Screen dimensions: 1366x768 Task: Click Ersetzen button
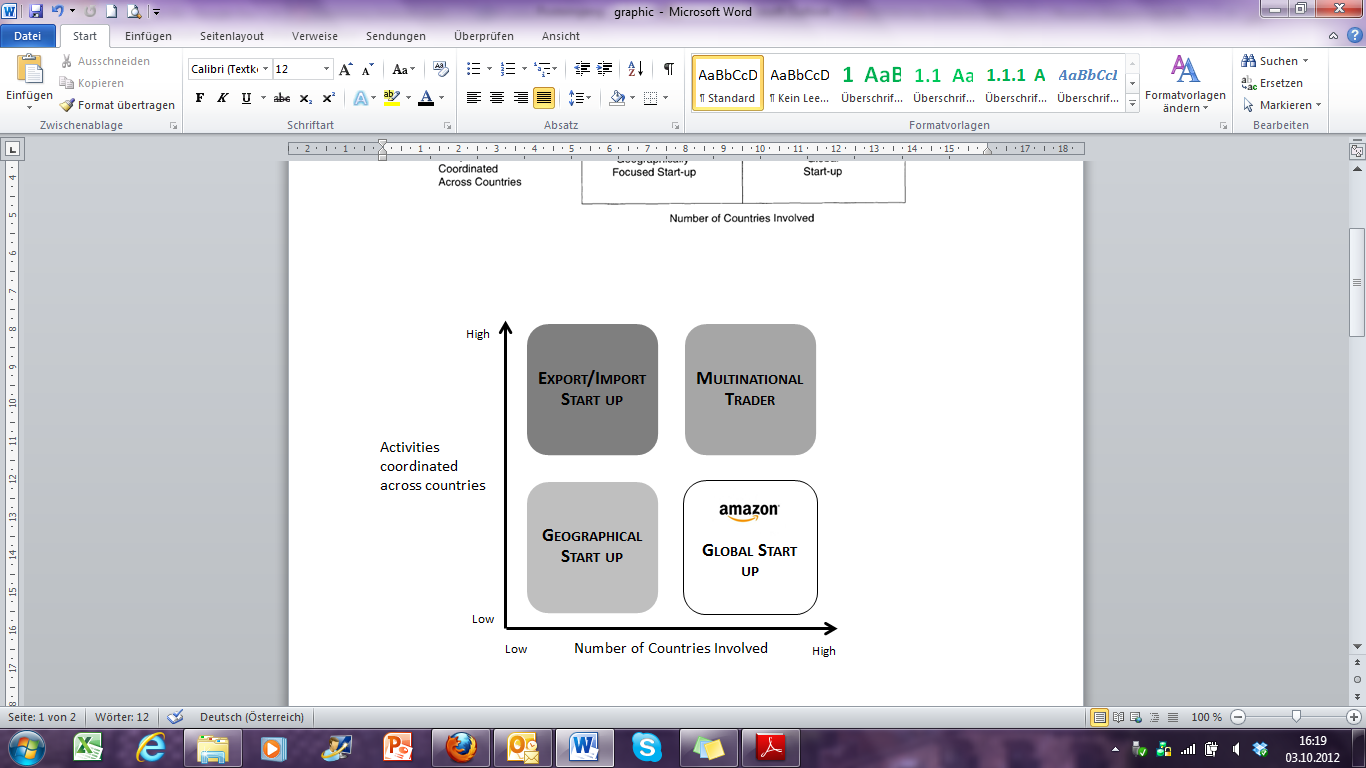pyautogui.click(x=1272, y=83)
